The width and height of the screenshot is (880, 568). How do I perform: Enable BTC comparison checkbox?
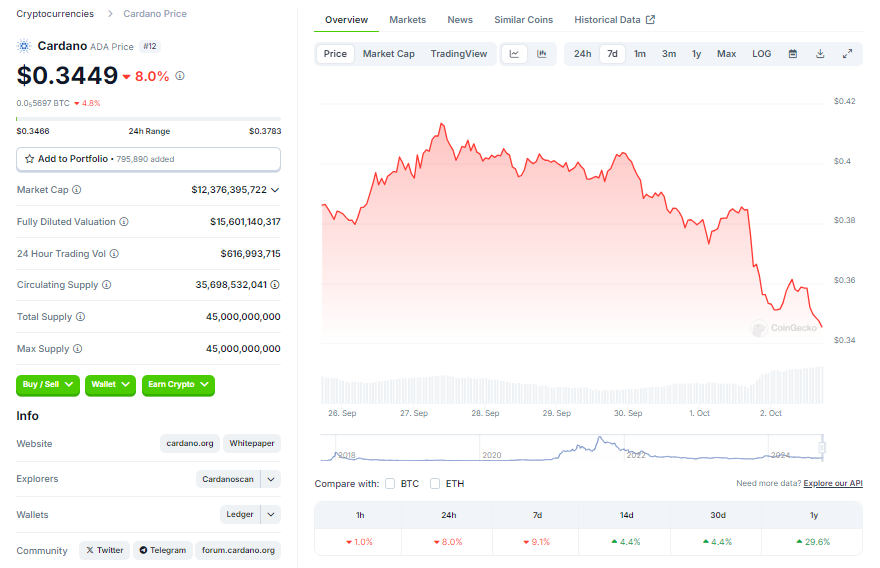[390, 484]
